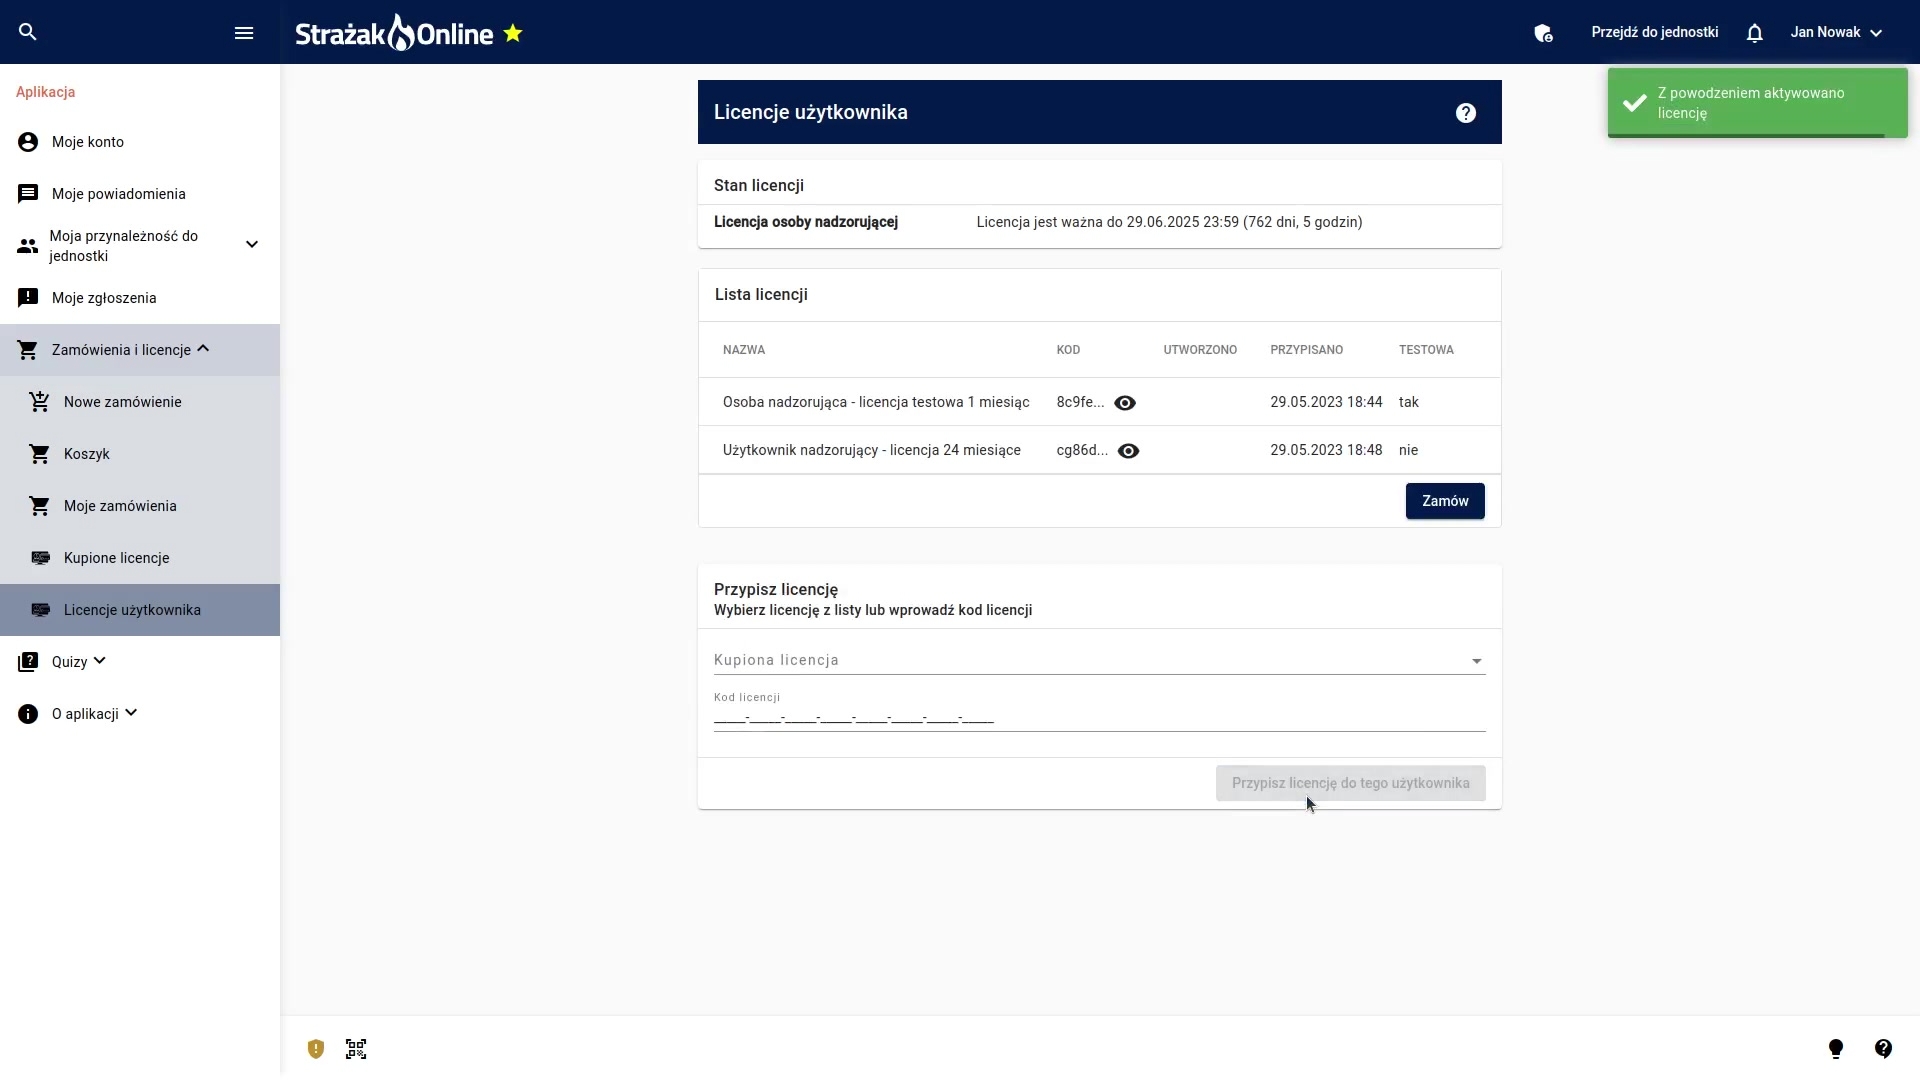Click the PRZYPISANO column header
The height and width of the screenshot is (1080, 1920).
pyautogui.click(x=1307, y=350)
